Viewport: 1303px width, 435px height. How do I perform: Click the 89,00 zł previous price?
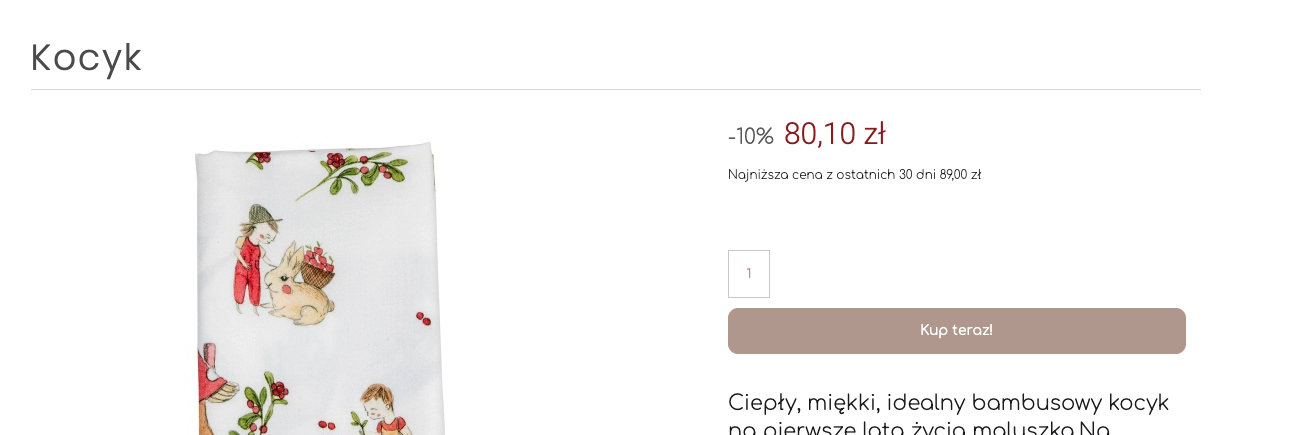[960, 175]
